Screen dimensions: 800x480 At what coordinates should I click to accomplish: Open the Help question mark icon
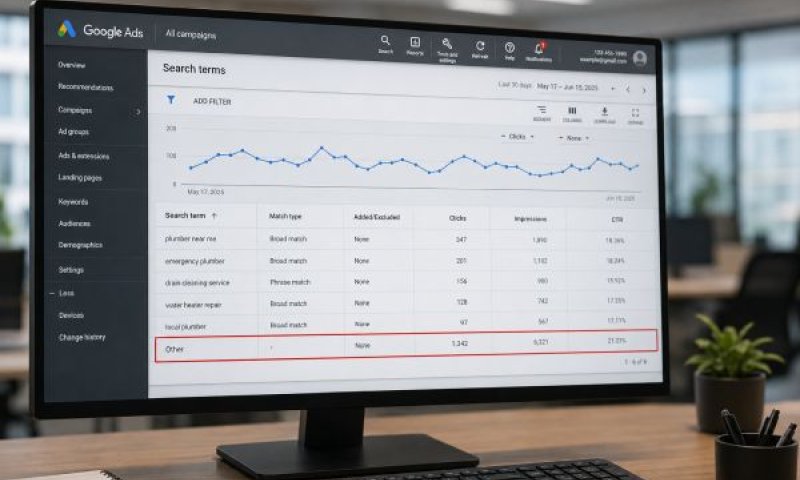click(509, 48)
